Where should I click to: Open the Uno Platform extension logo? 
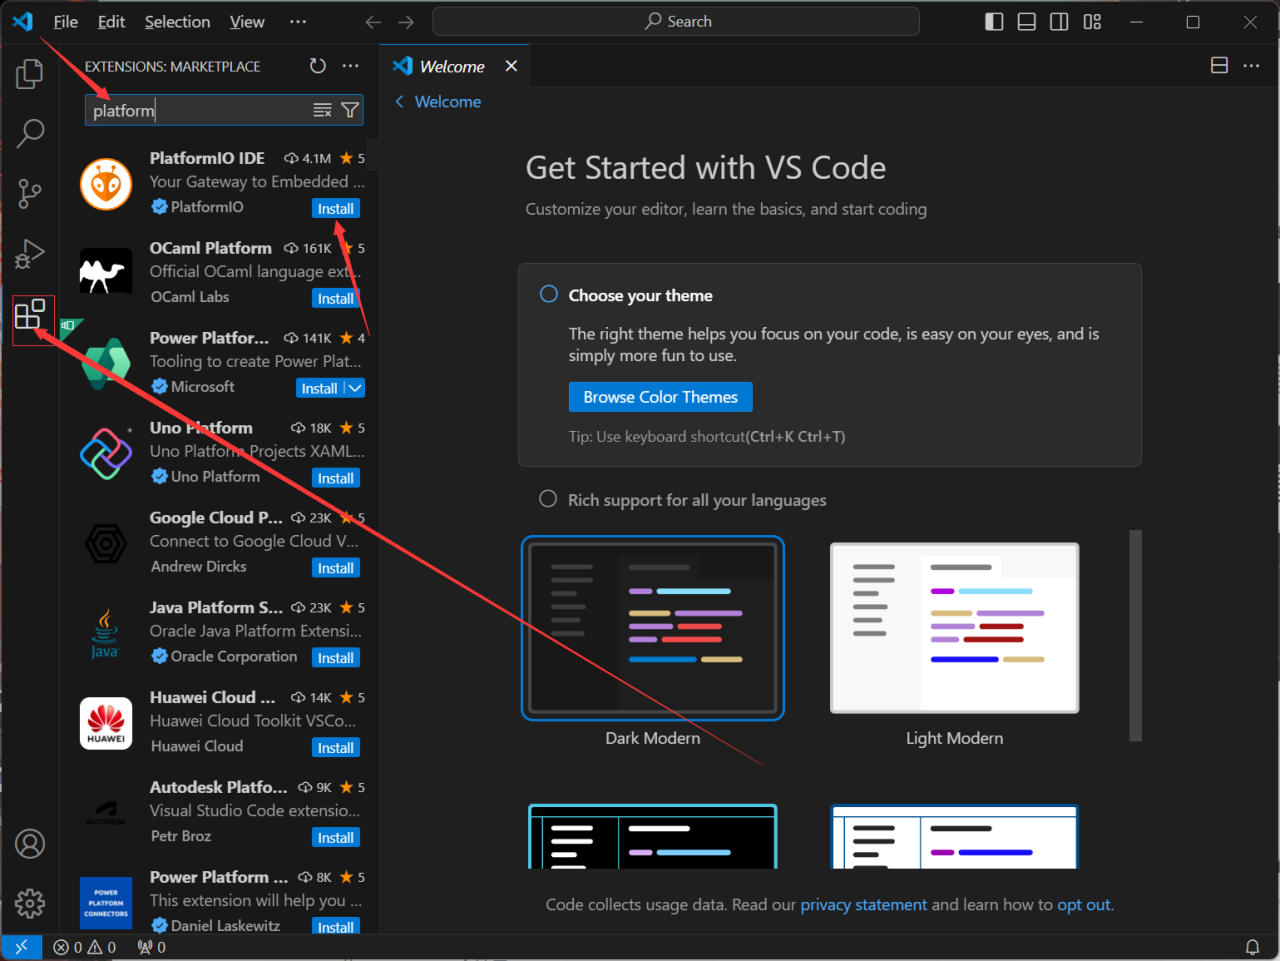pos(106,454)
